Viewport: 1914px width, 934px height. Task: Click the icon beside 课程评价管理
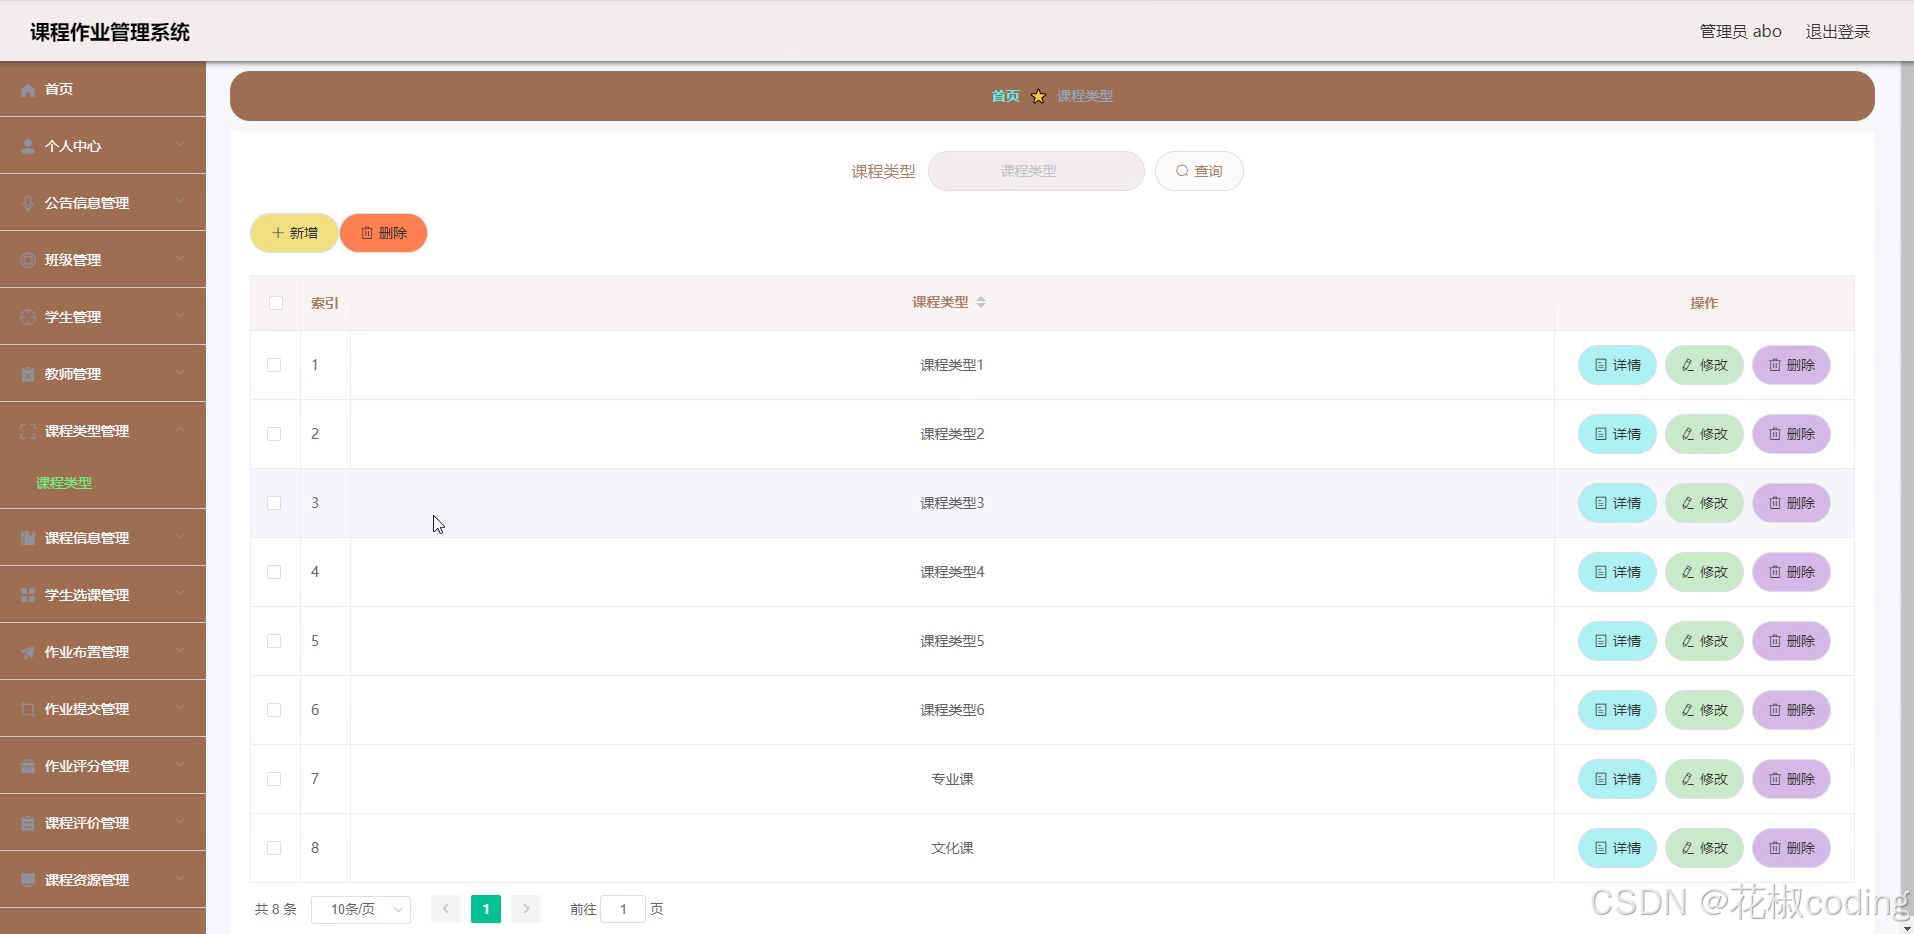[28, 823]
